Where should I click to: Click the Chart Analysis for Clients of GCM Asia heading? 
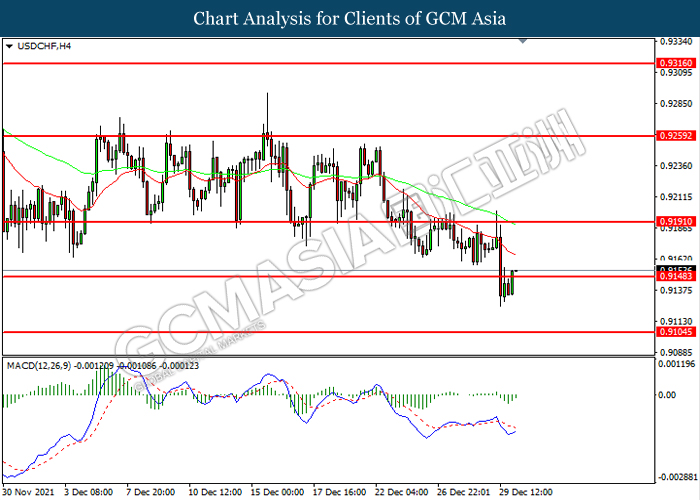click(350, 18)
